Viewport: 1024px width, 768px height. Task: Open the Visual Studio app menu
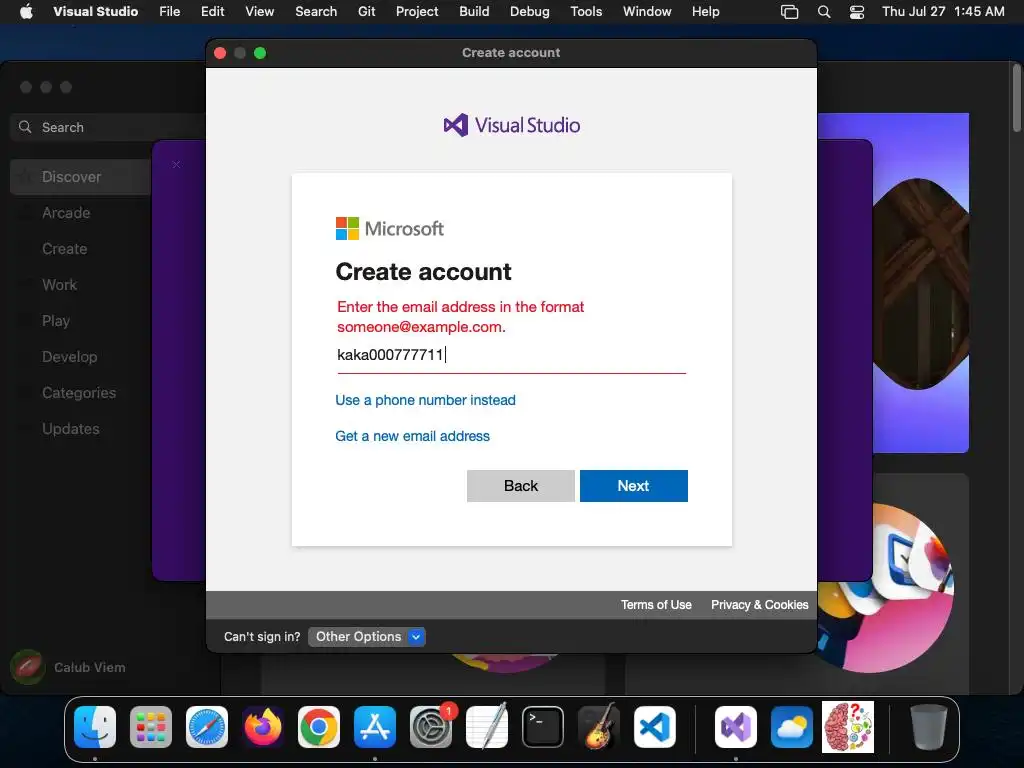[95, 12]
